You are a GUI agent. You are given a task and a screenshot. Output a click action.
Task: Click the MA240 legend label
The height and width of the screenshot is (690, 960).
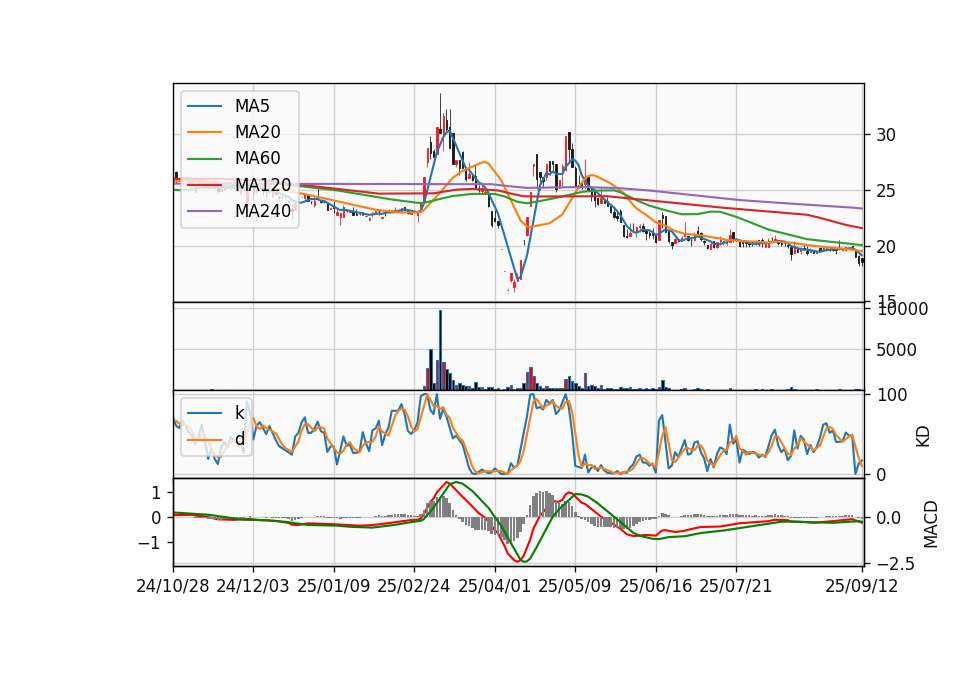263,211
